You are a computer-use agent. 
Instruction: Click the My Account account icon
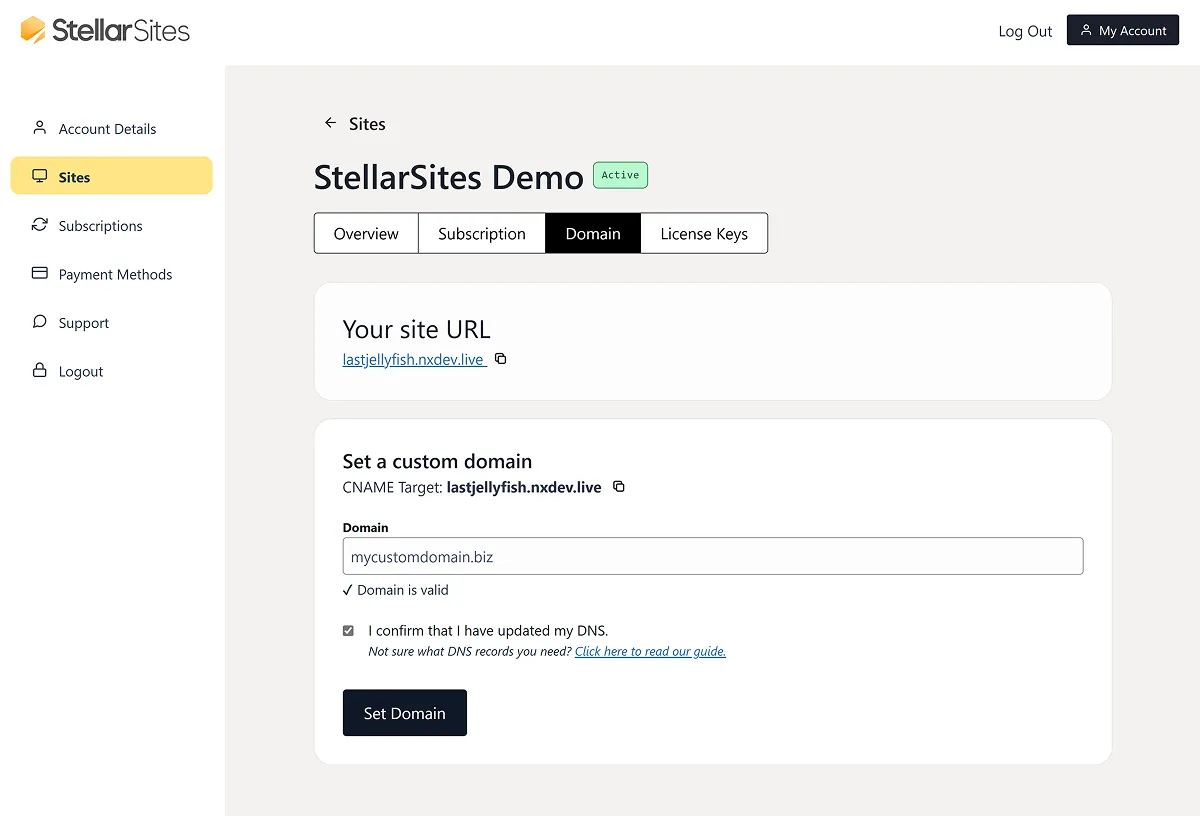1084,30
